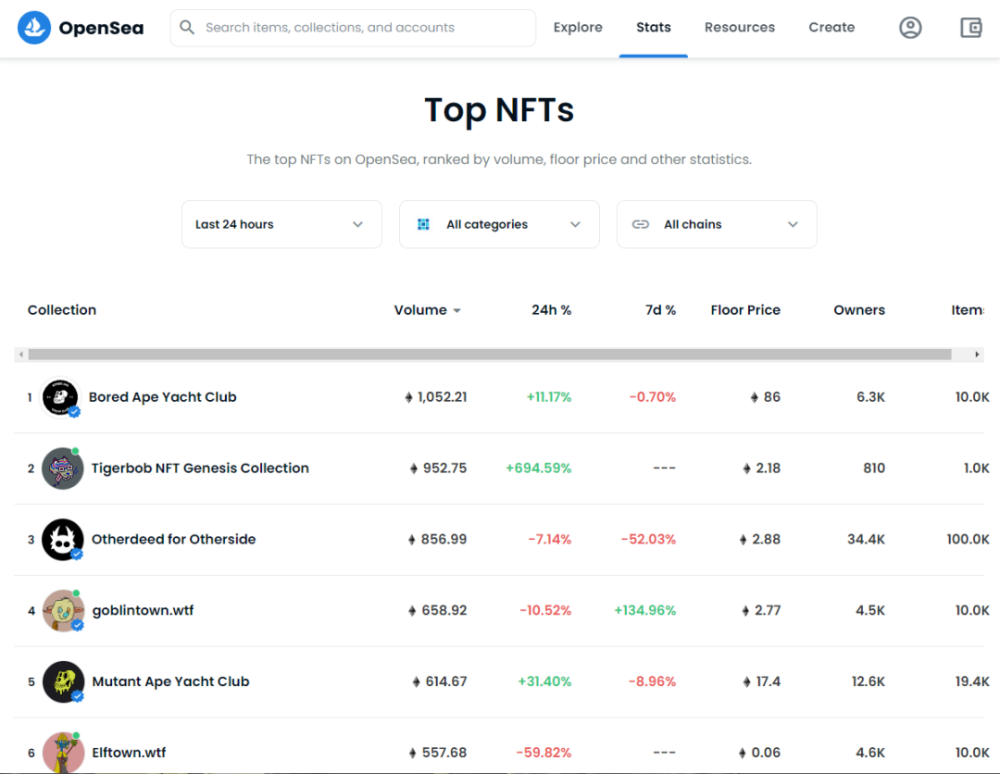This screenshot has width=1000, height=774.
Task: Click Mutant Ape Yacht Club avatar
Action: (x=62, y=682)
